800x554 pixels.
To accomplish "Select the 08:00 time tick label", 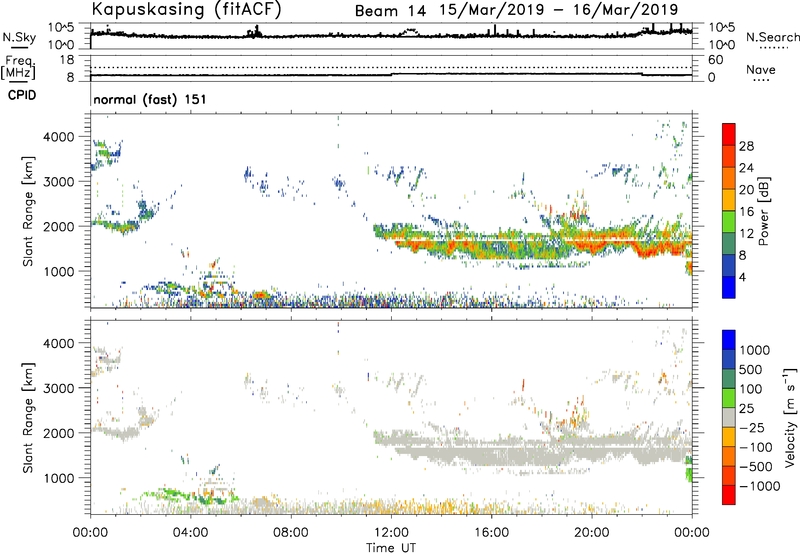I will (291, 533).
